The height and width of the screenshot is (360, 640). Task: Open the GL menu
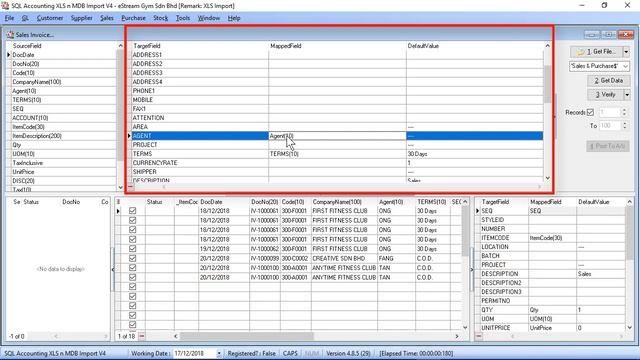point(25,18)
